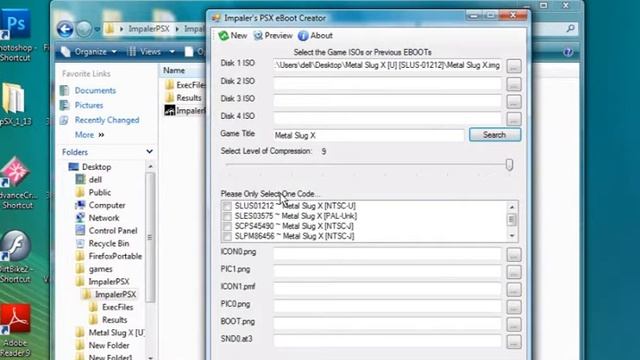
Task: Click code list scroll down arrow
Action: [511, 236]
